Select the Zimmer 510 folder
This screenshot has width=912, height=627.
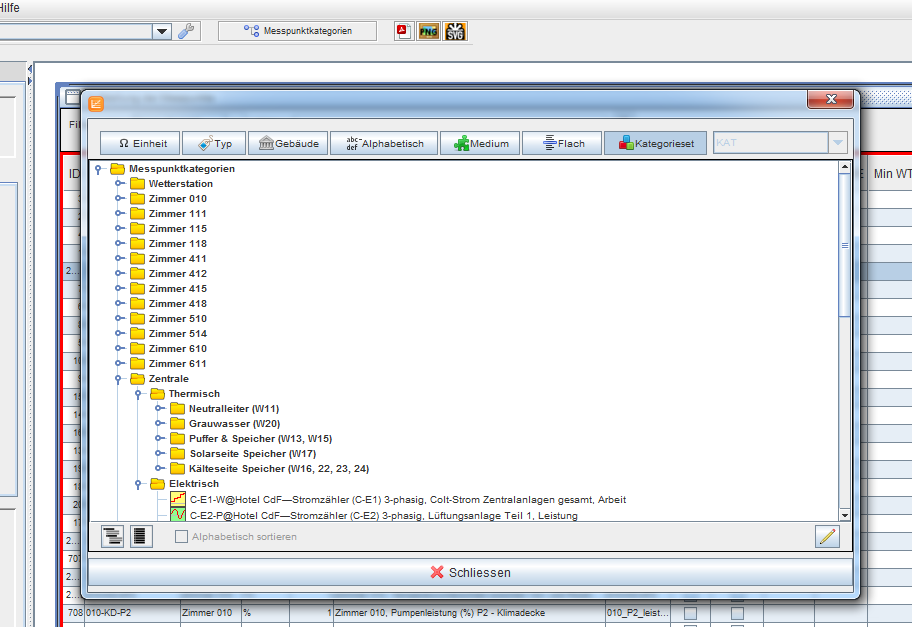pyautogui.click(x=177, y=319)
